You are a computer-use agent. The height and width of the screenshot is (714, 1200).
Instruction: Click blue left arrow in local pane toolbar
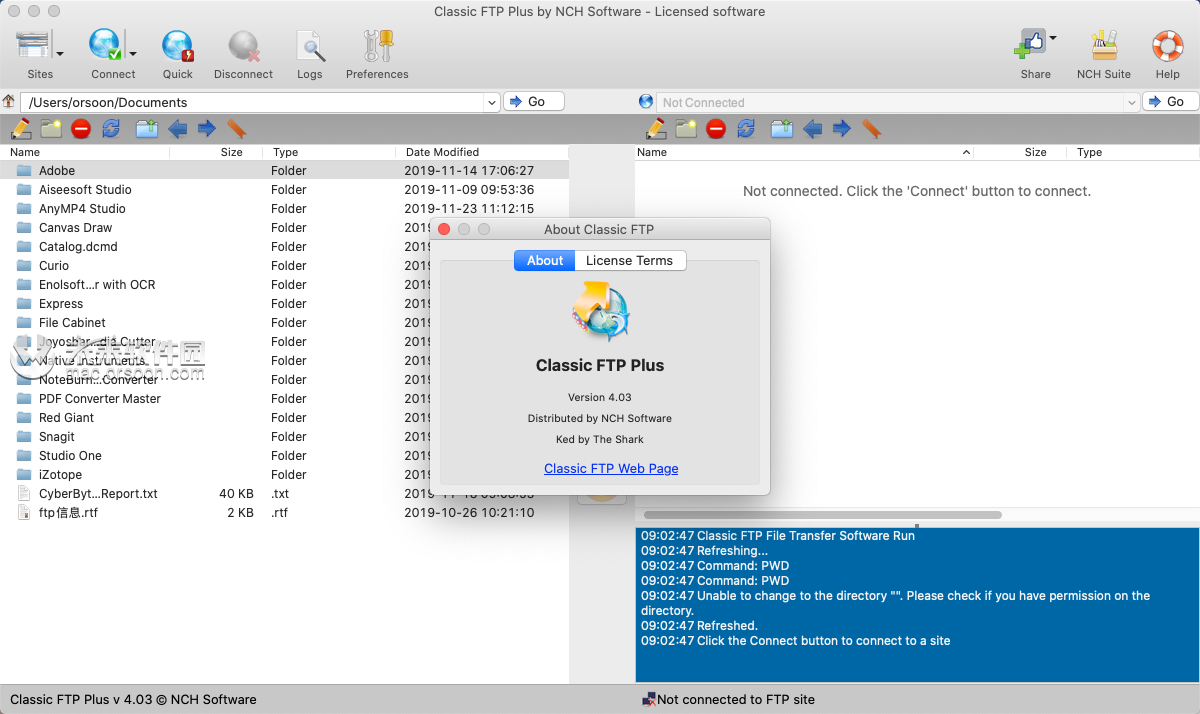pyautogui.click(x=177, y=128)
